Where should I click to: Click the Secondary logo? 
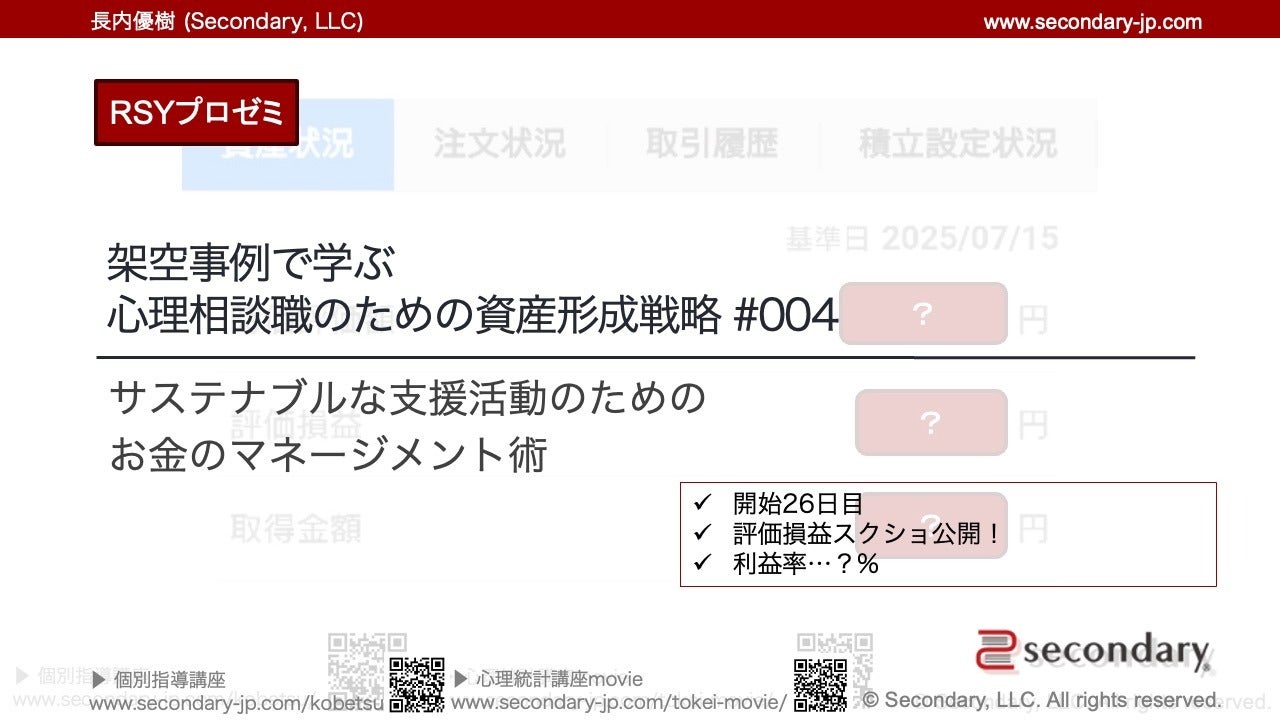[1094, 651]
